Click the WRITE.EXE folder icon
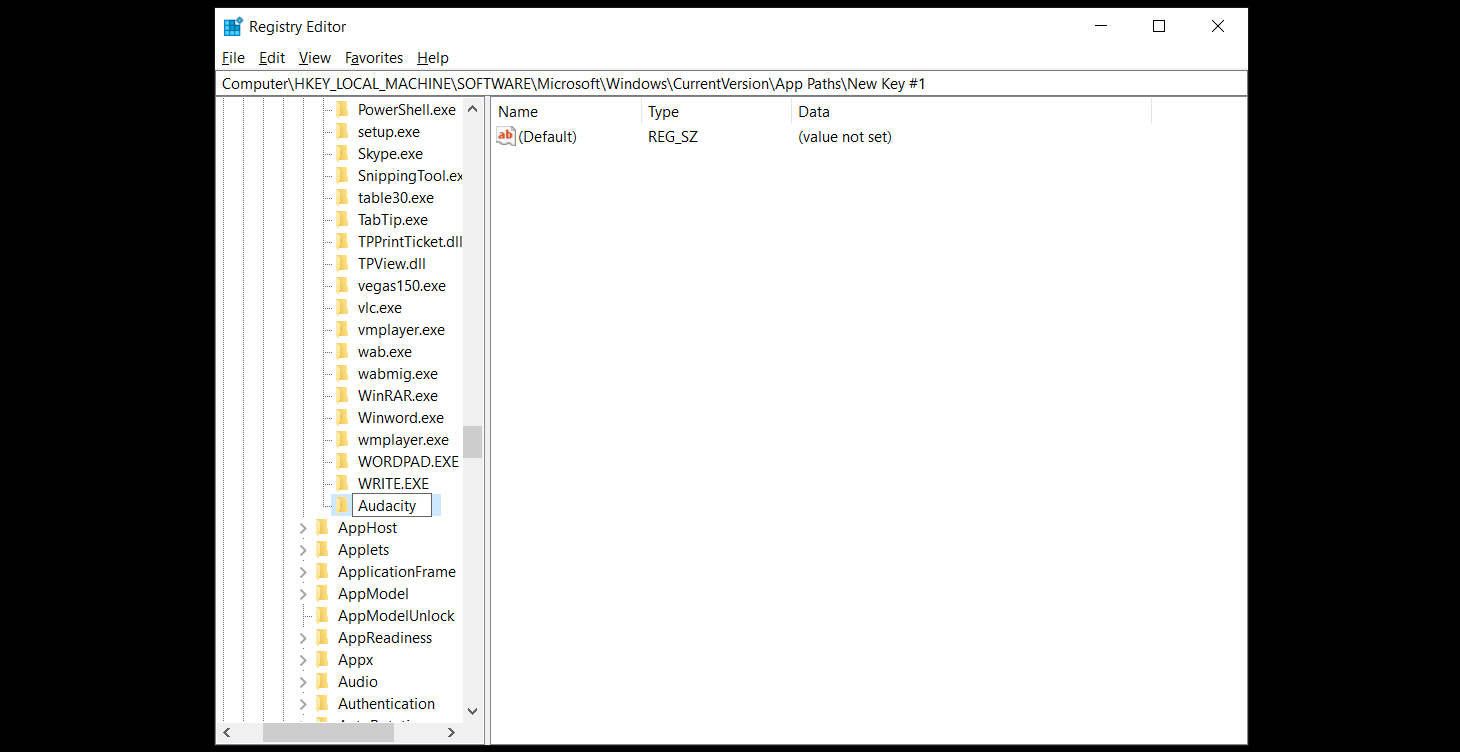 342,484
